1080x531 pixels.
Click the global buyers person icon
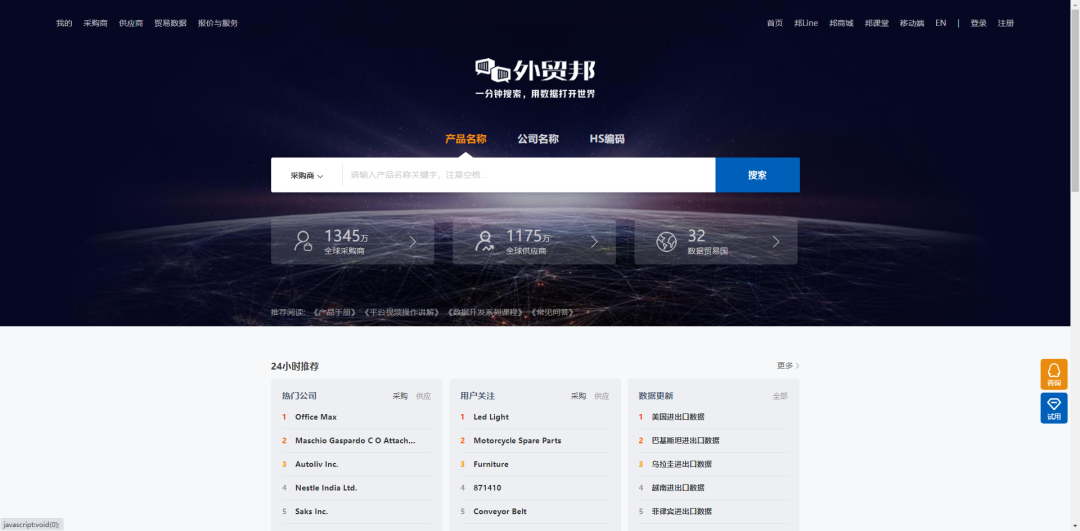pyautogui.click(x=302, y=241)
